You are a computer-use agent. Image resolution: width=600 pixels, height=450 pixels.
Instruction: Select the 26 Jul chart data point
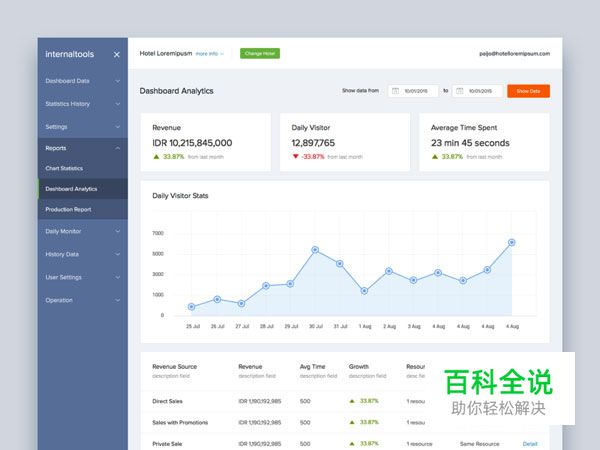click(217, 299)
